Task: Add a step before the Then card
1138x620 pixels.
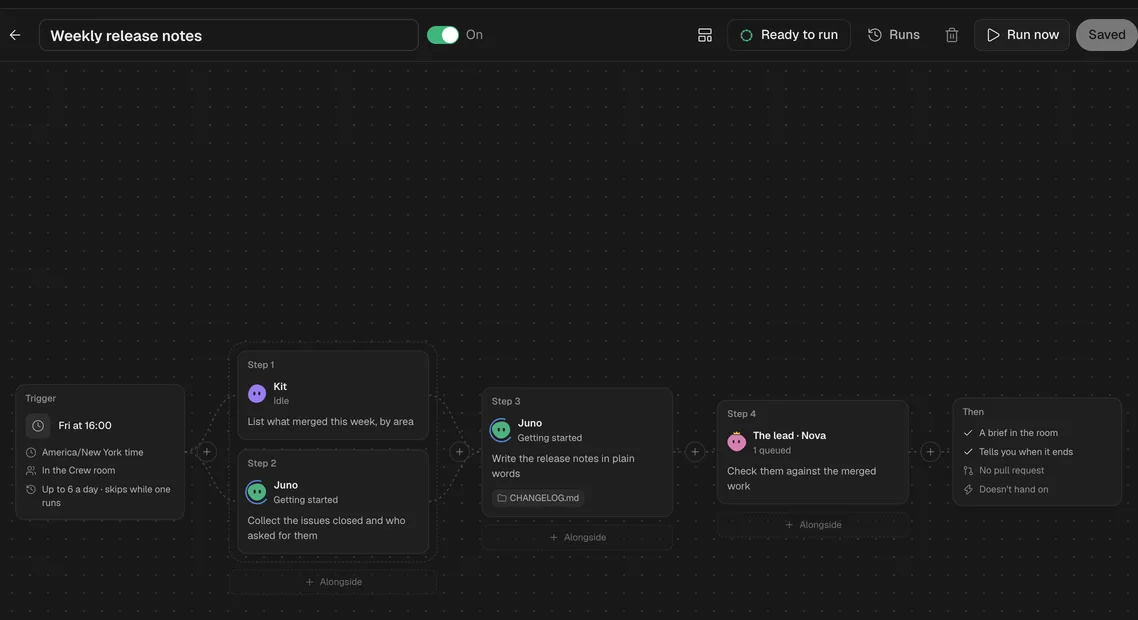Action: pyautogui.click(x=930, y=452)
